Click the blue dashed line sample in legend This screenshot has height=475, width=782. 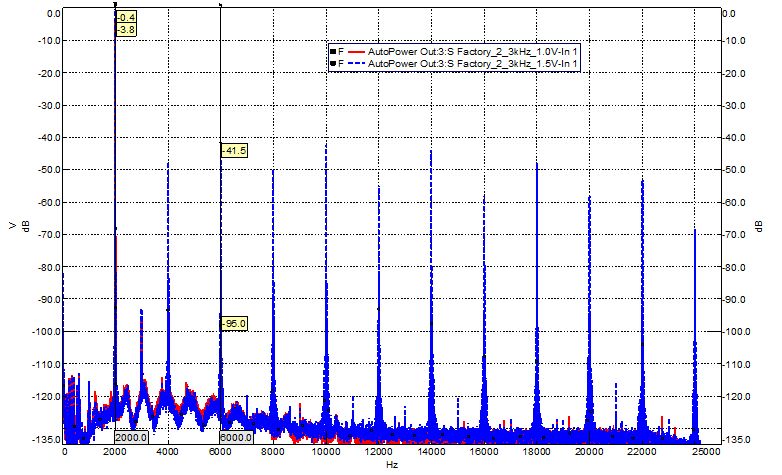pyautogui.click(x=356, y=63)
